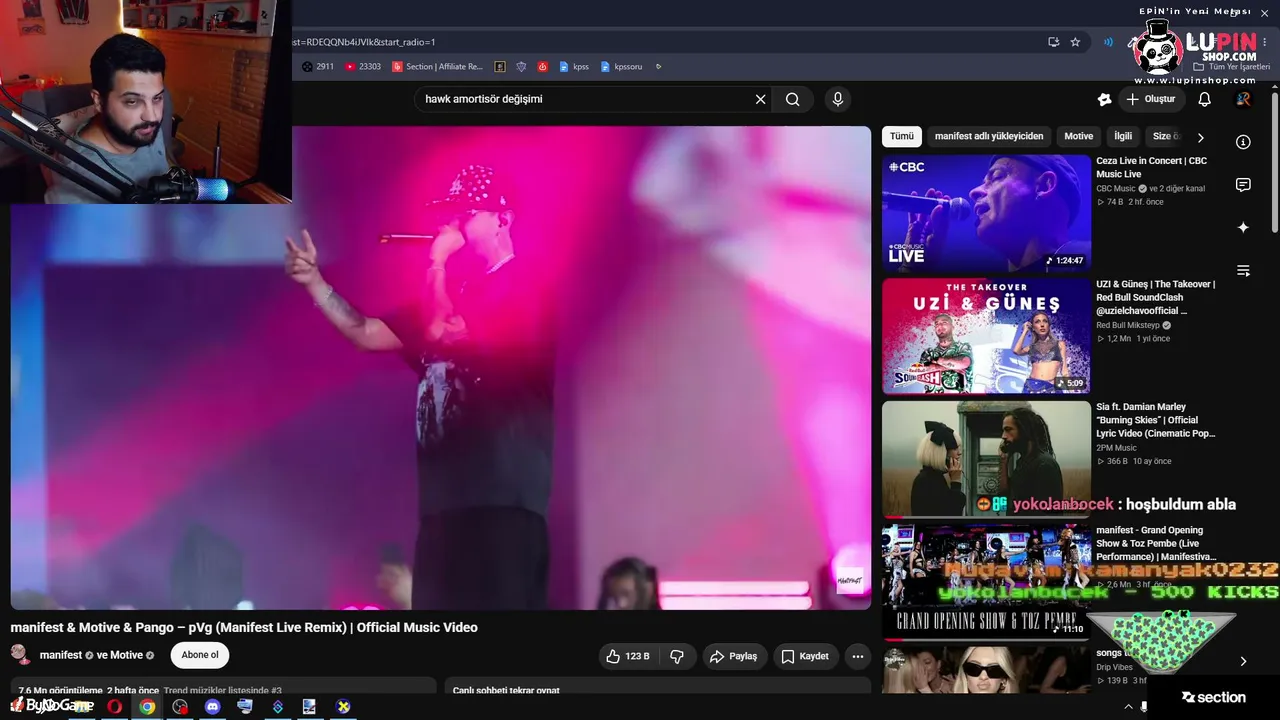Screen dimensions: 1280x720
Task: Click the video title 'manifest & Motive & Pango'
Action: [x=244, y=627]
